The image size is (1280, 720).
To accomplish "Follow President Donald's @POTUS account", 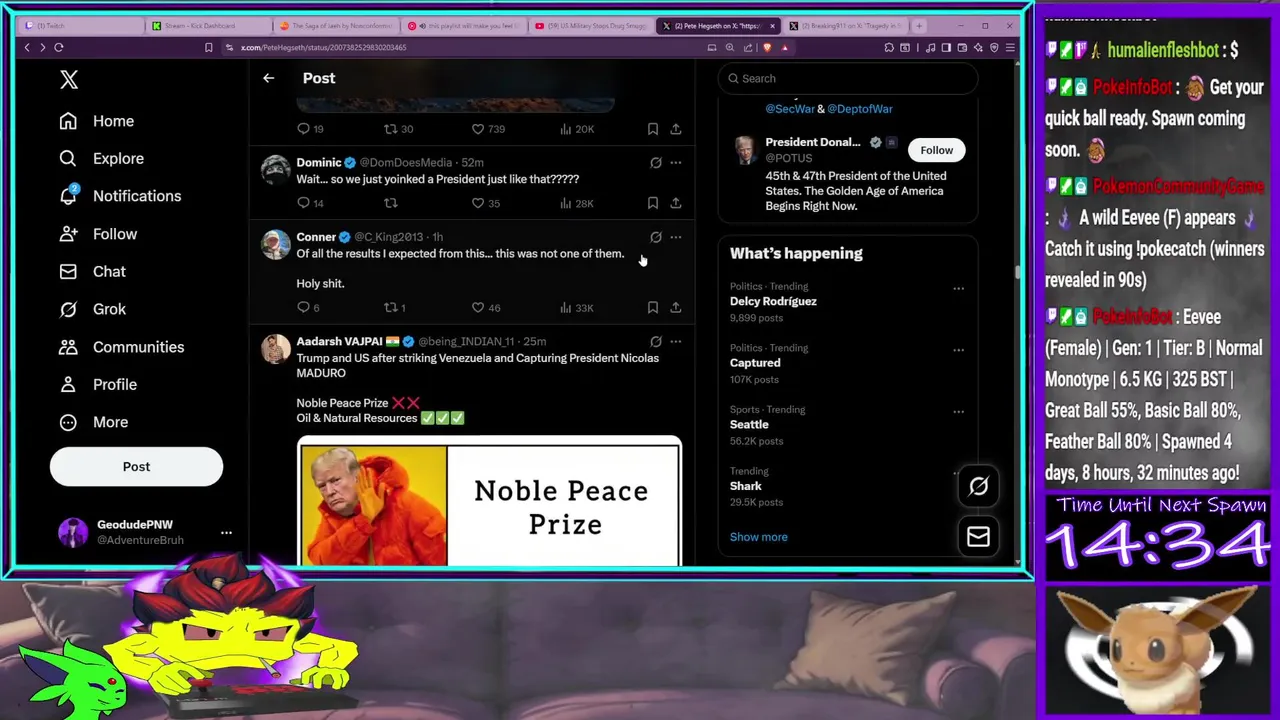I will [936, 150].
